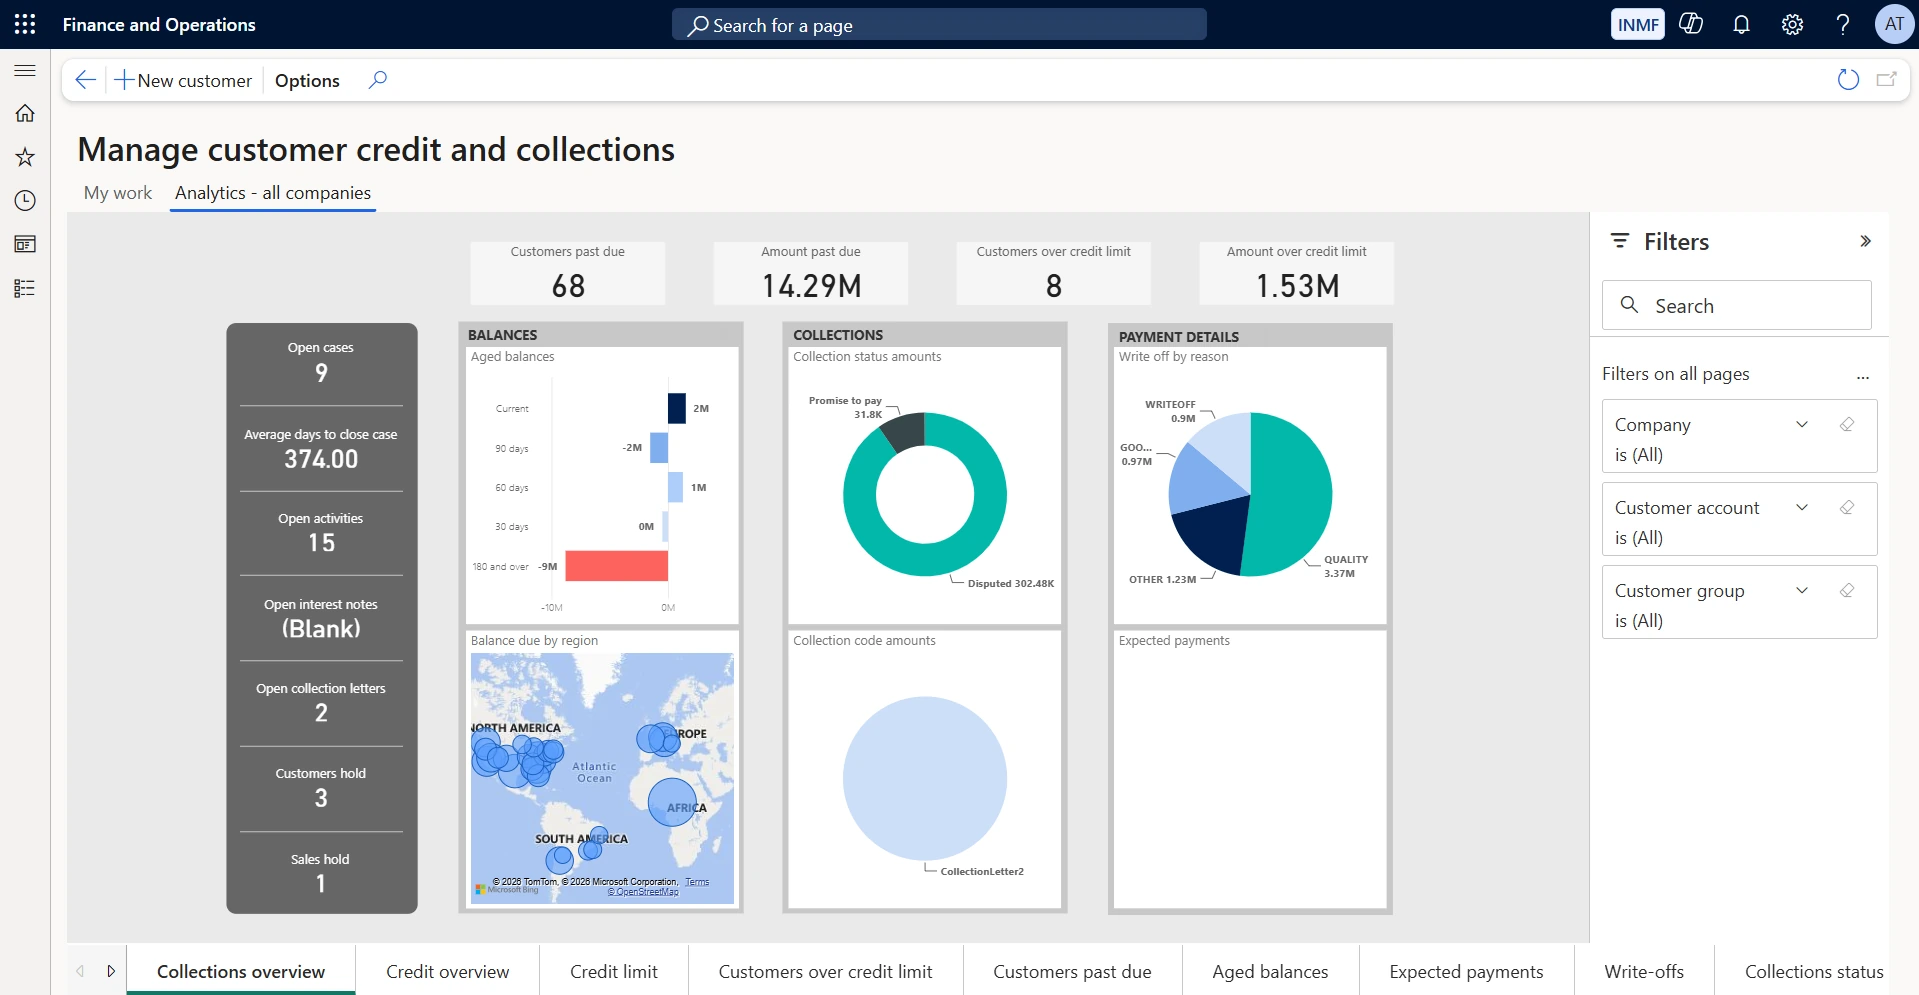Open more options for Filters on all pages
This screenshot has width=1919, height=995.
tap(1863, 376)
